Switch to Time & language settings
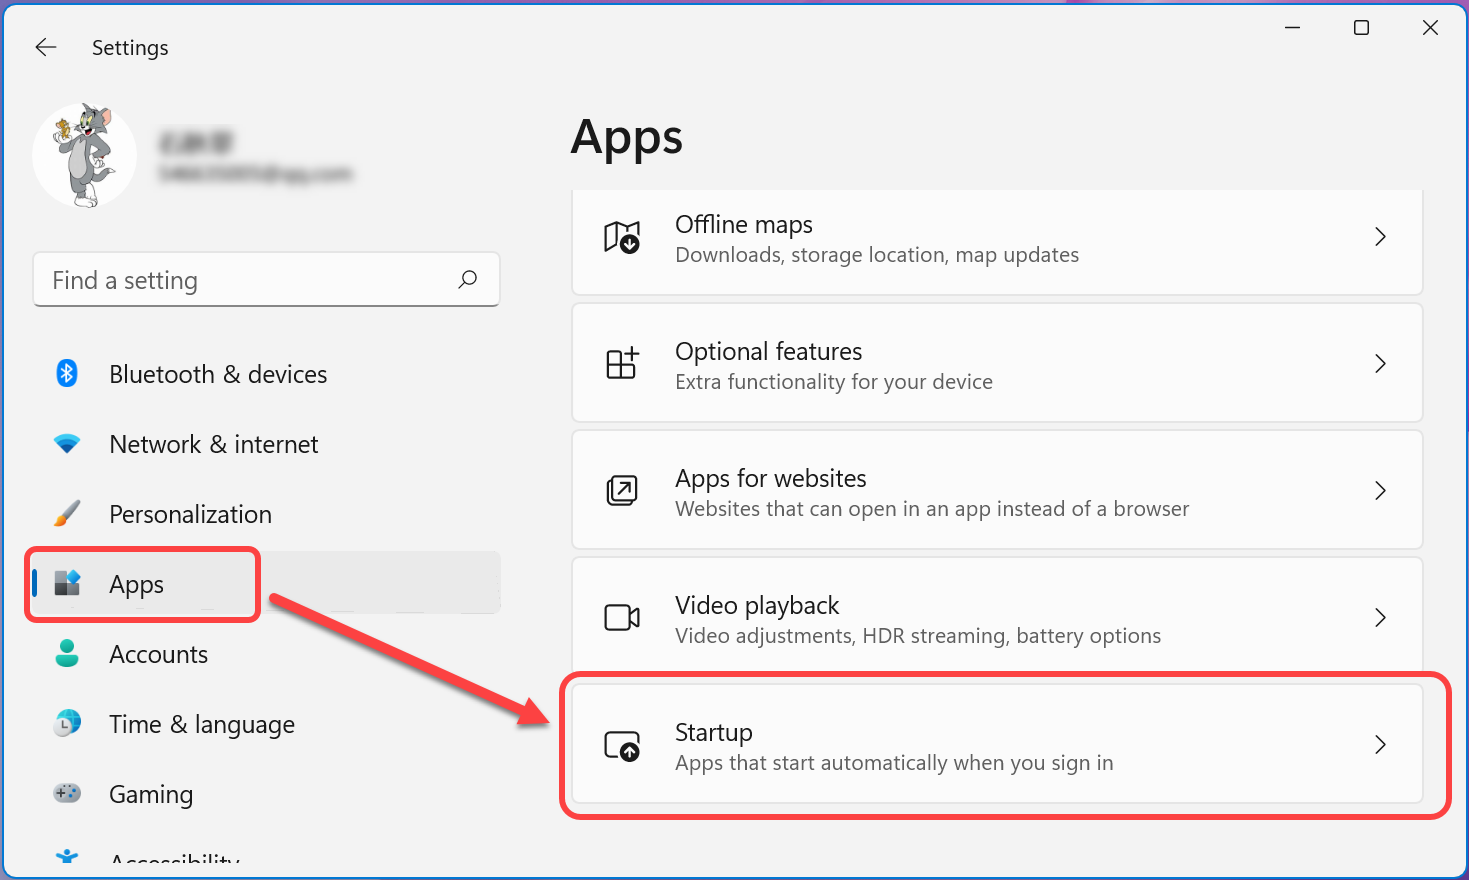This screenshot has height=880, width=1469. 201,724
